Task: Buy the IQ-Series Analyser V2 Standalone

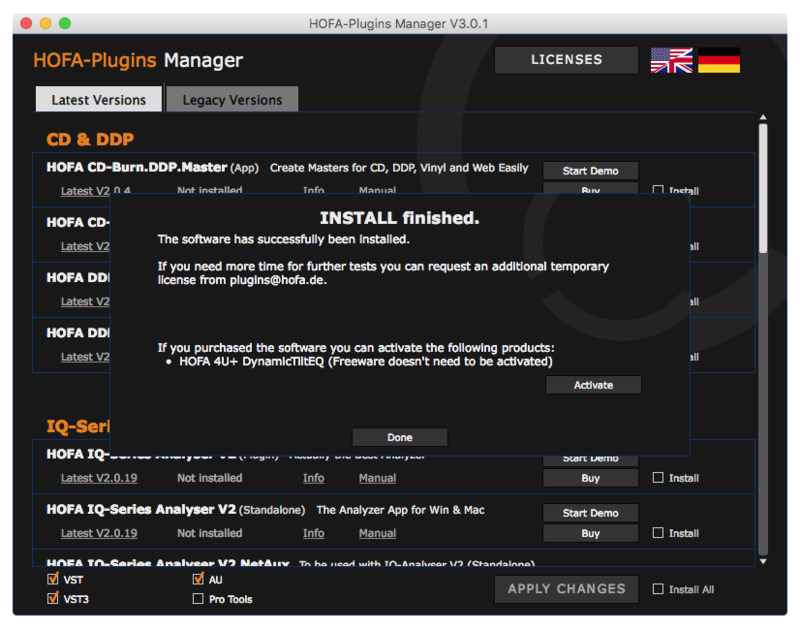Action: click(590, 533)
